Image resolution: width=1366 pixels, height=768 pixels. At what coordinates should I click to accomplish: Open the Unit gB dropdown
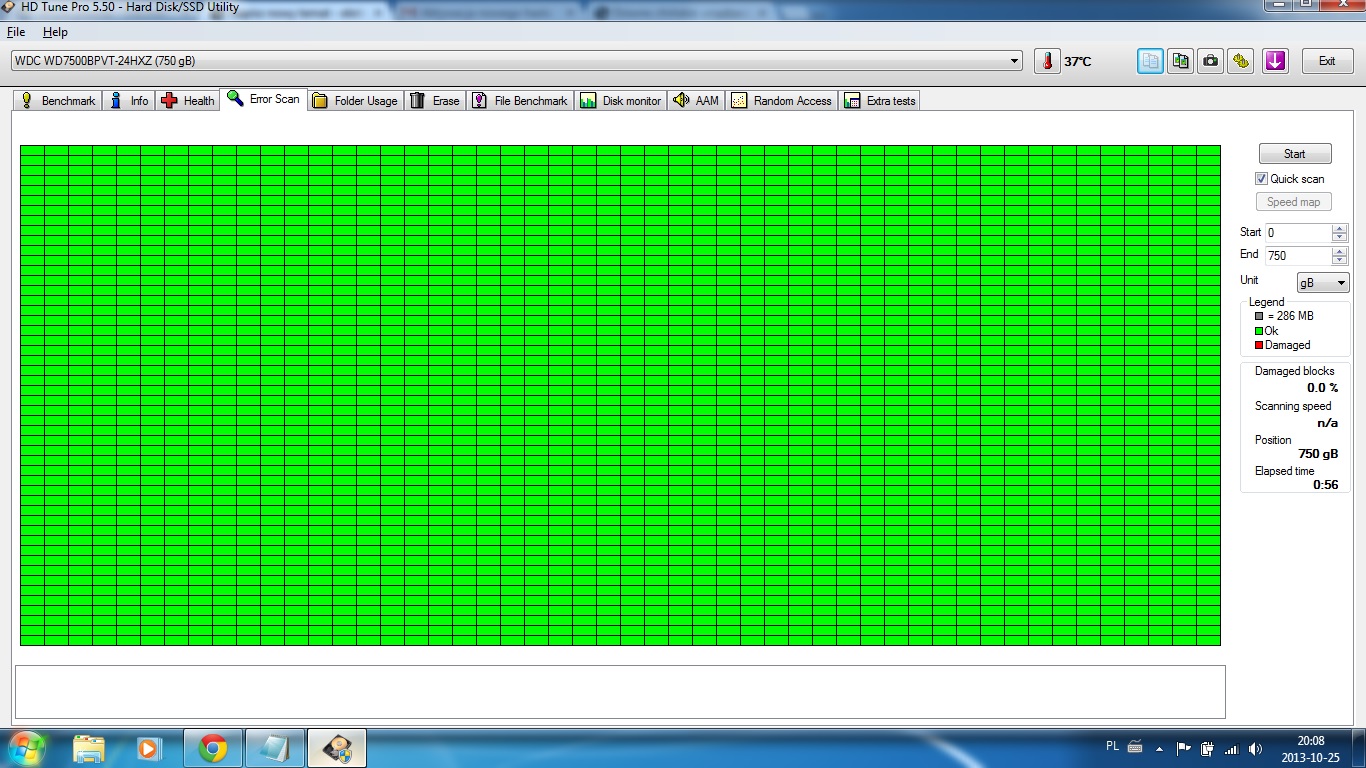[x=1323, y=283]
